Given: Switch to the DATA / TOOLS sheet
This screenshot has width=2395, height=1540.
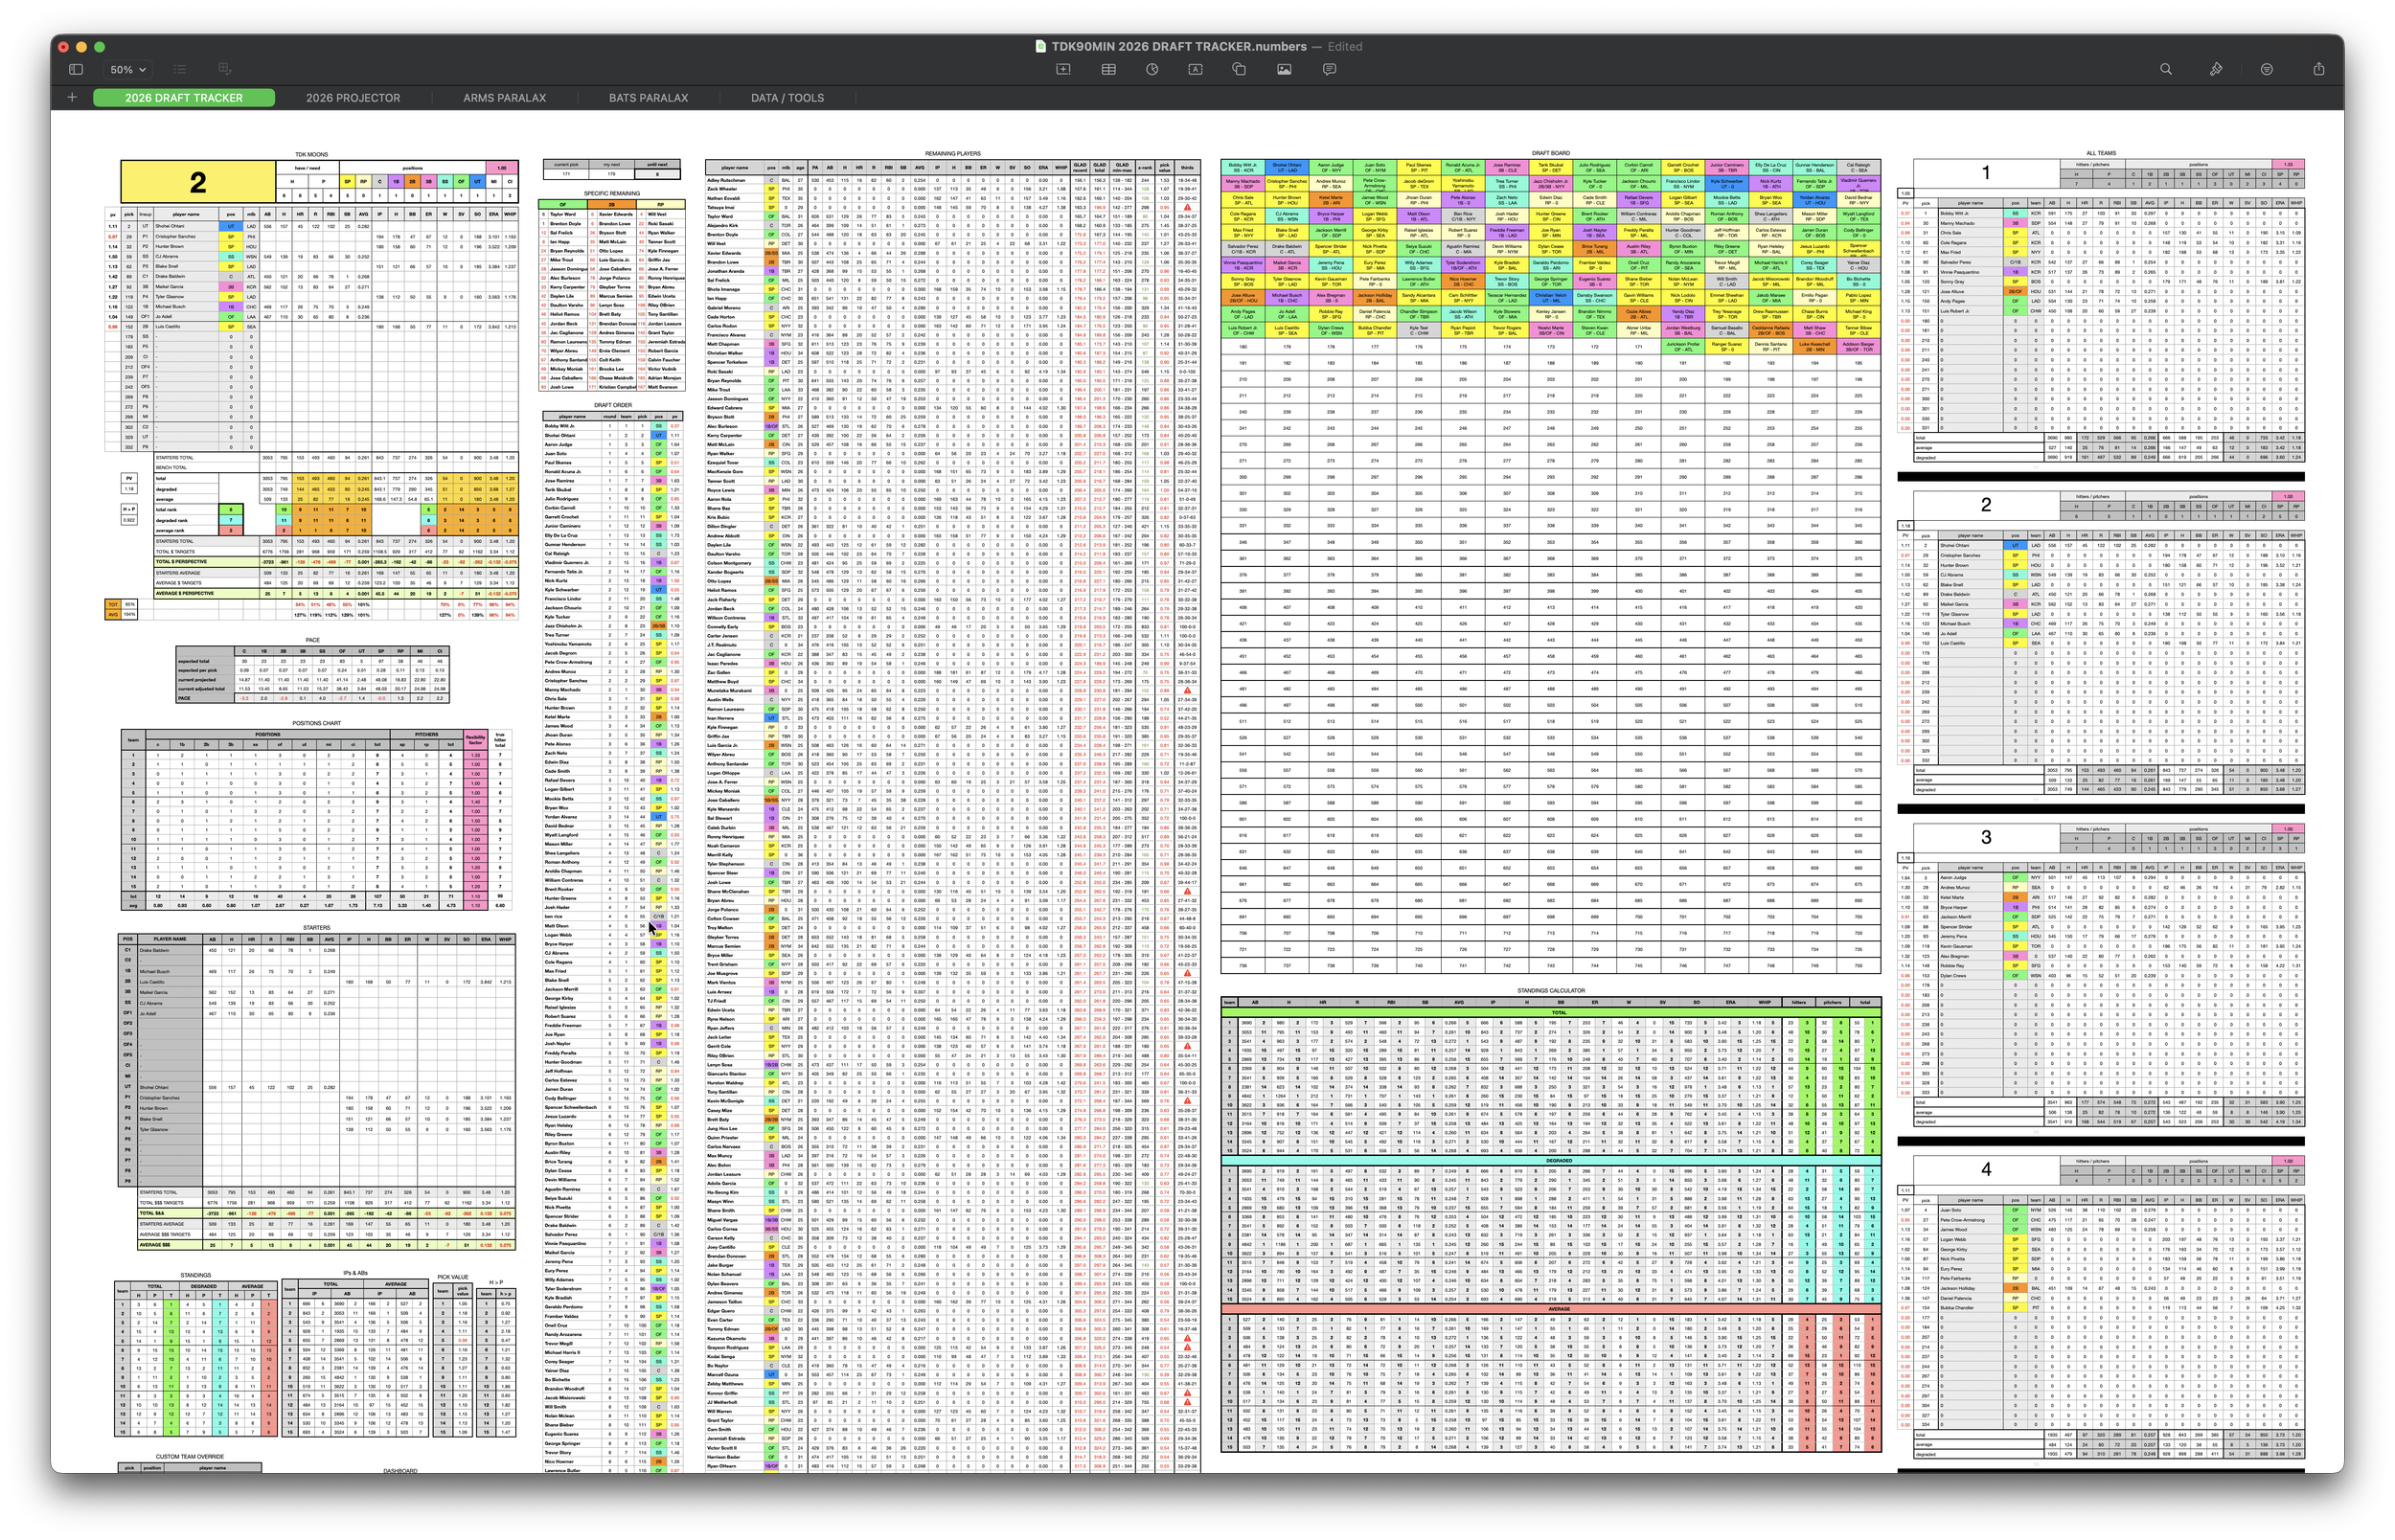Looking at the screenshot, I should [786, 97].
